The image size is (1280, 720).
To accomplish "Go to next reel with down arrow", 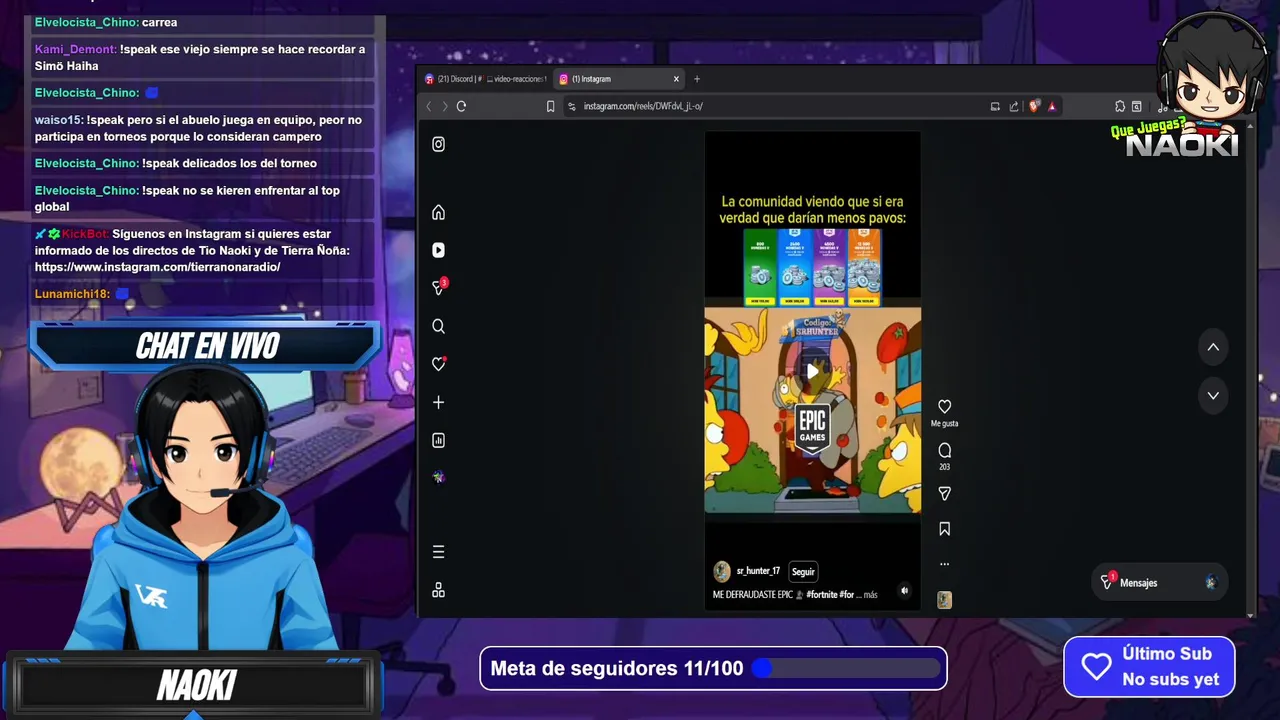I will [1213, 395].
